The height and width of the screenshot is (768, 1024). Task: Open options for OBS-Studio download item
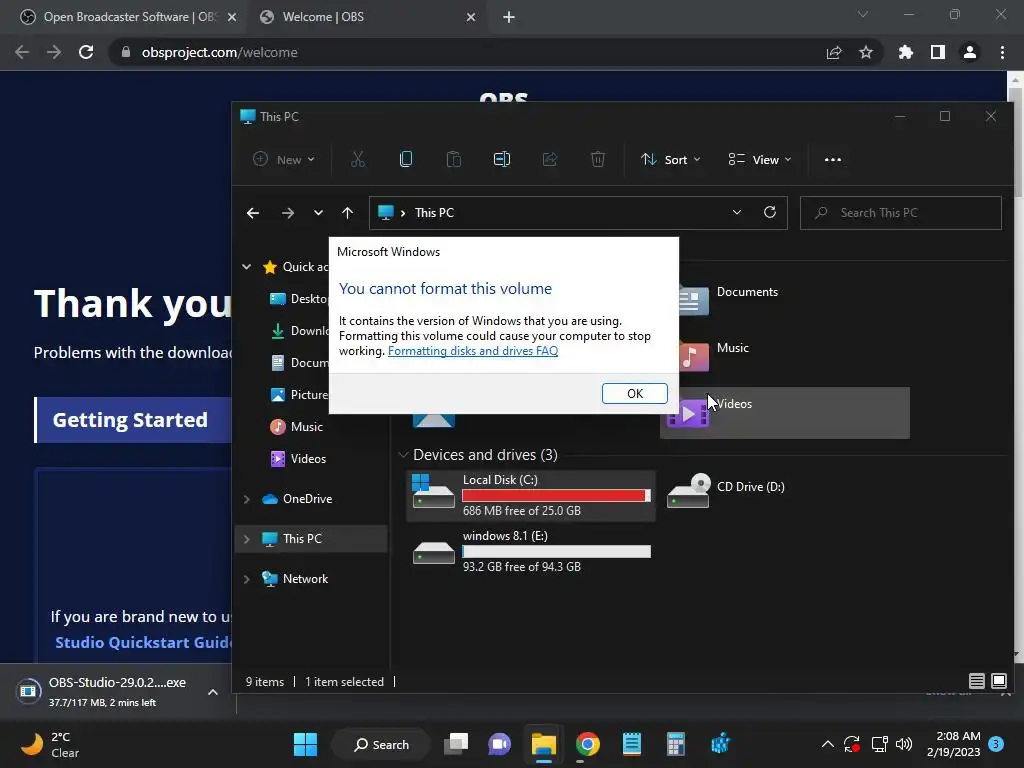(213, 692)
